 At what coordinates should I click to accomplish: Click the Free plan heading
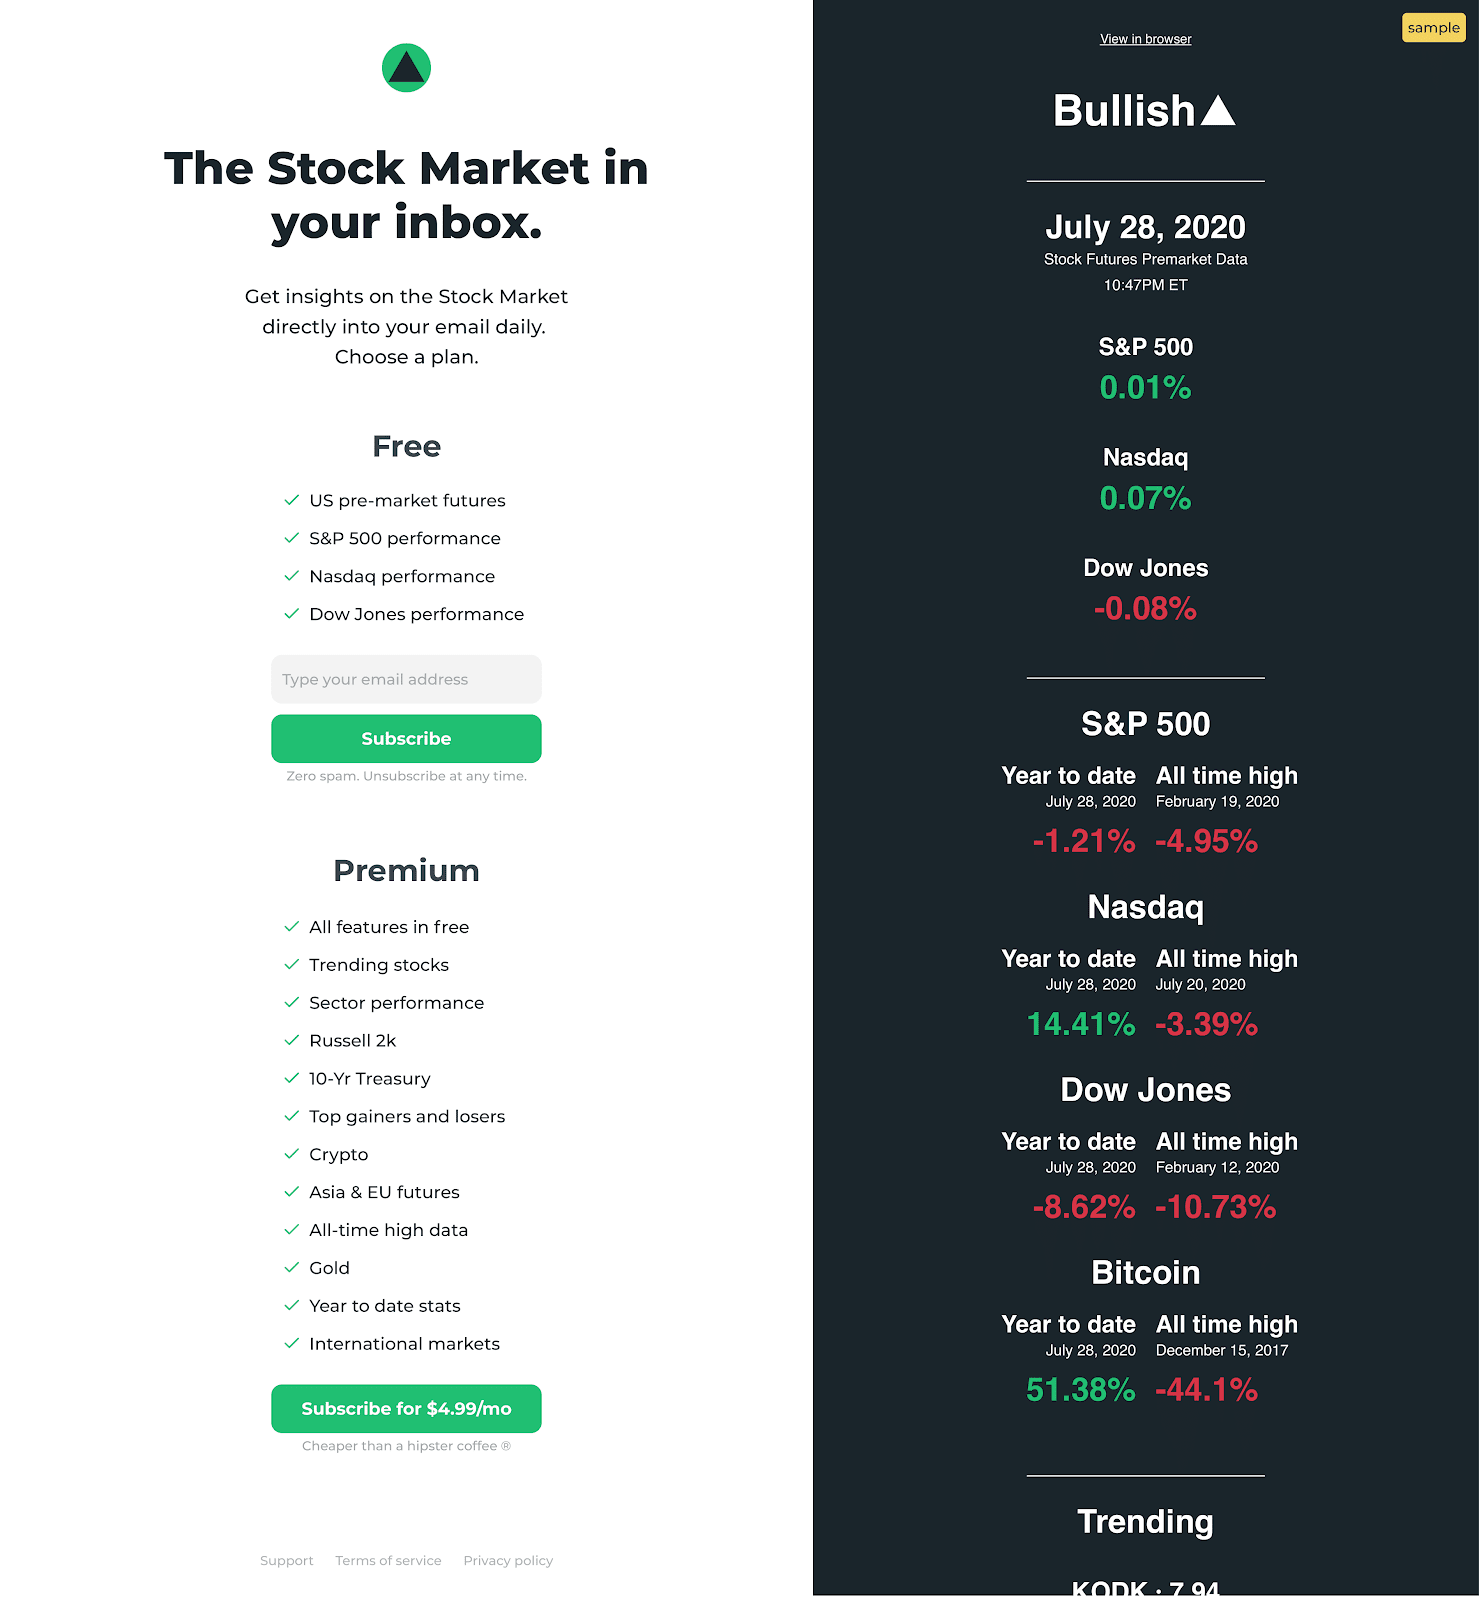click(406, 446)
